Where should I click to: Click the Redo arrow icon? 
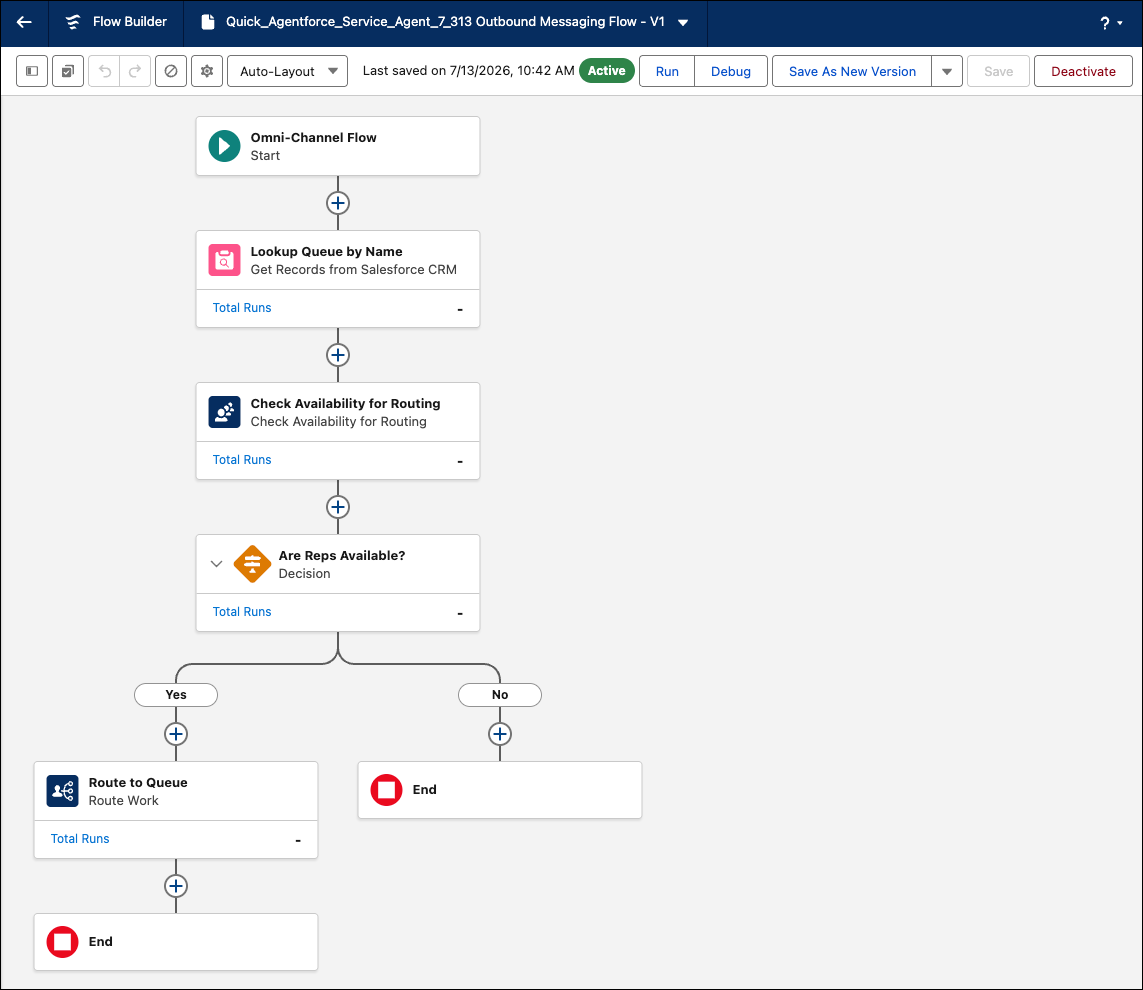(135, 71)
